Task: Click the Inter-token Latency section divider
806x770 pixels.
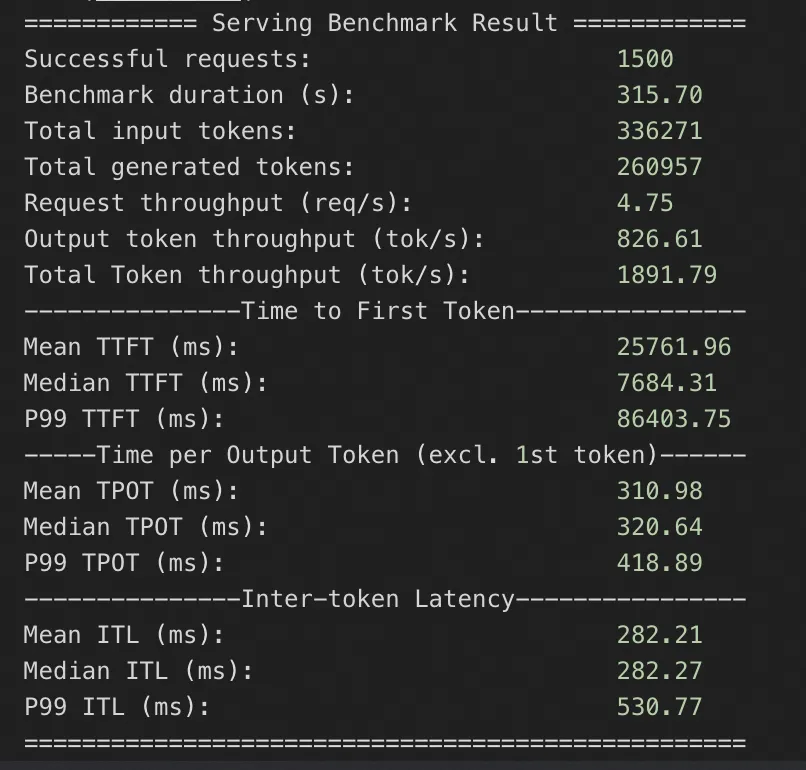Action: [x=384, y=599]
